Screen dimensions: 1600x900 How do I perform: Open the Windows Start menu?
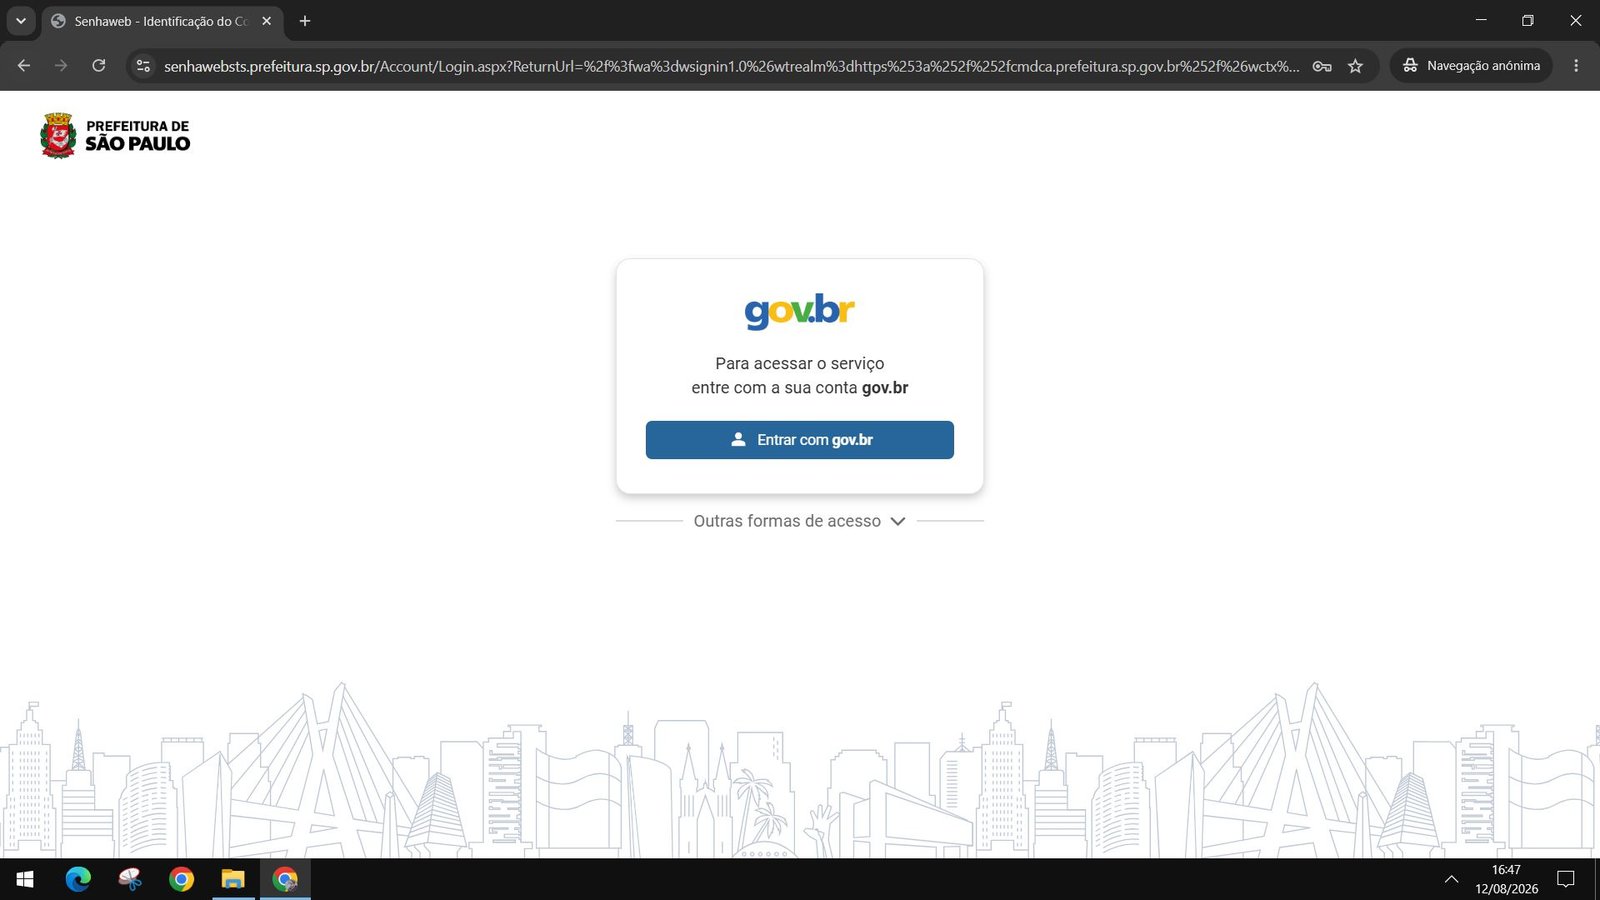[25, 880]
